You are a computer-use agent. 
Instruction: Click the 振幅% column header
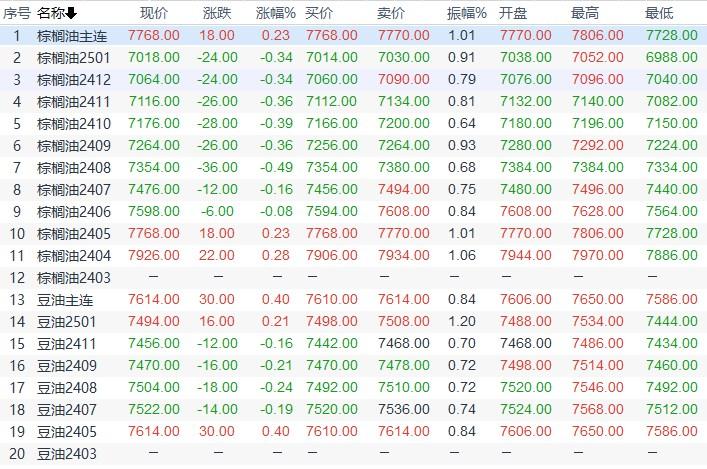click(467, 13)
